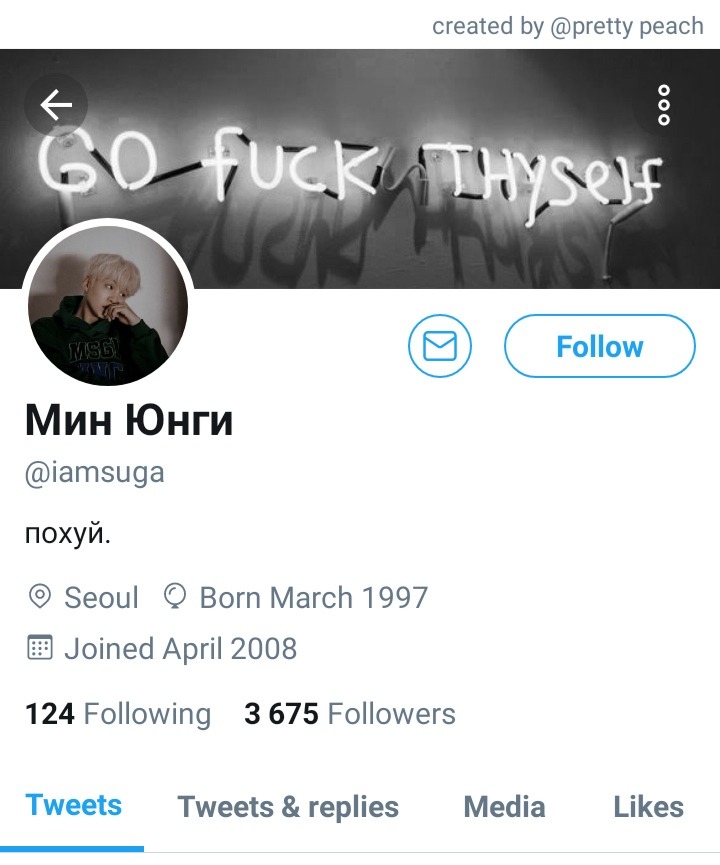
Task: Open the Tweets & replies tab
Action: point(287,807)
